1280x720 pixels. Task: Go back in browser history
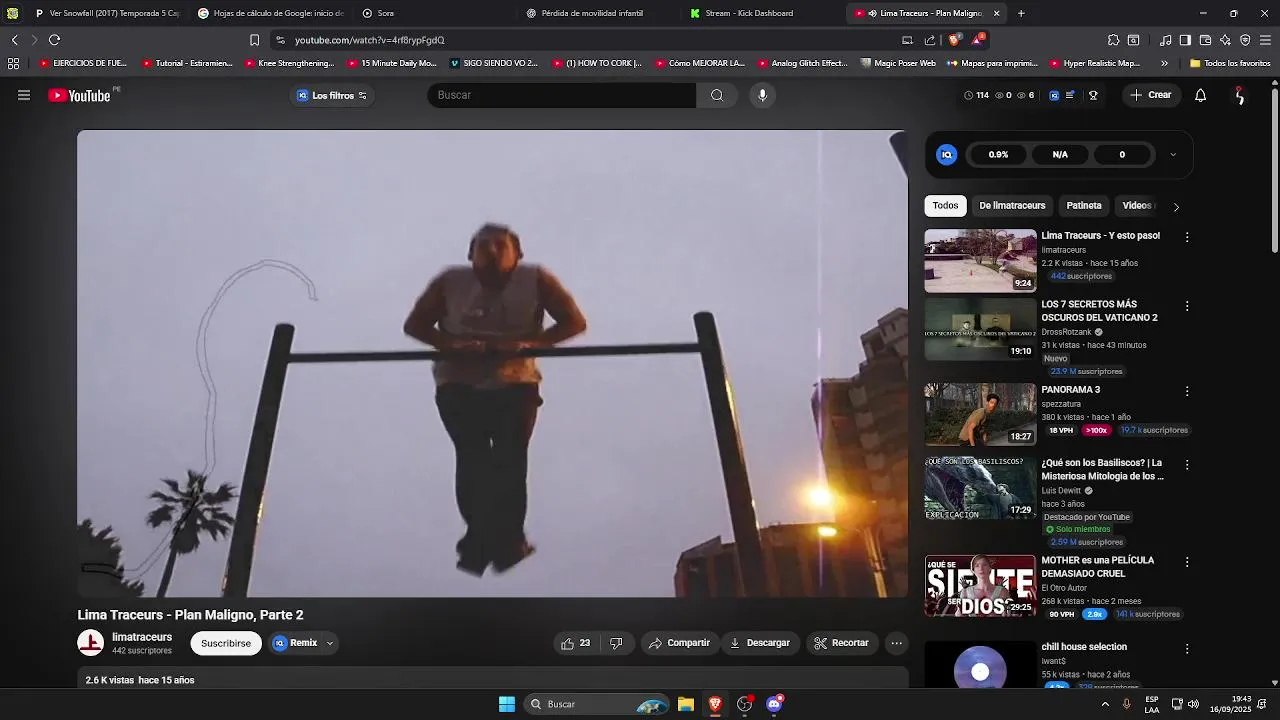click(14, 40)
